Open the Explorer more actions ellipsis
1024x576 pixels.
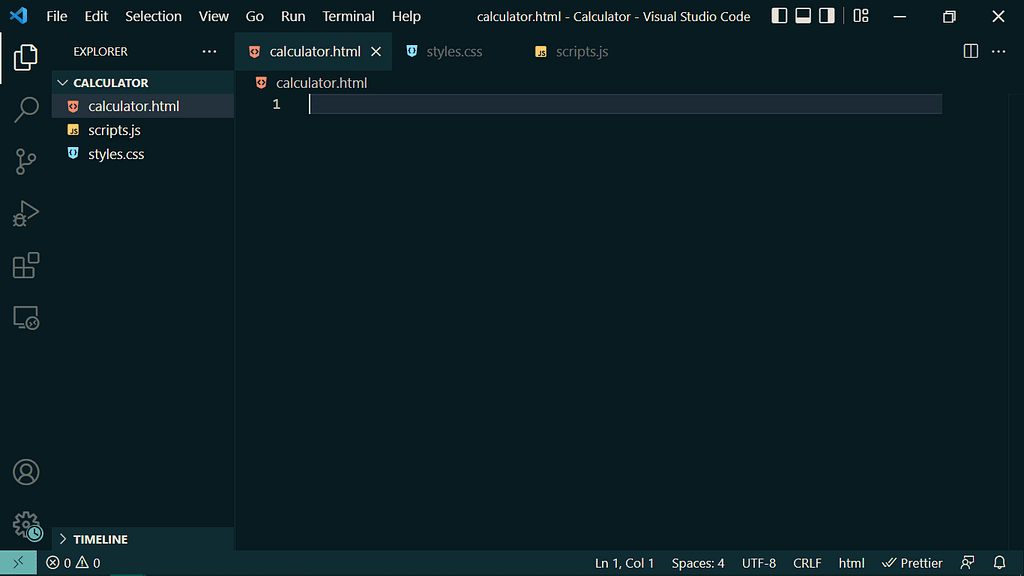pyautogui.click(x=209, y=51)
